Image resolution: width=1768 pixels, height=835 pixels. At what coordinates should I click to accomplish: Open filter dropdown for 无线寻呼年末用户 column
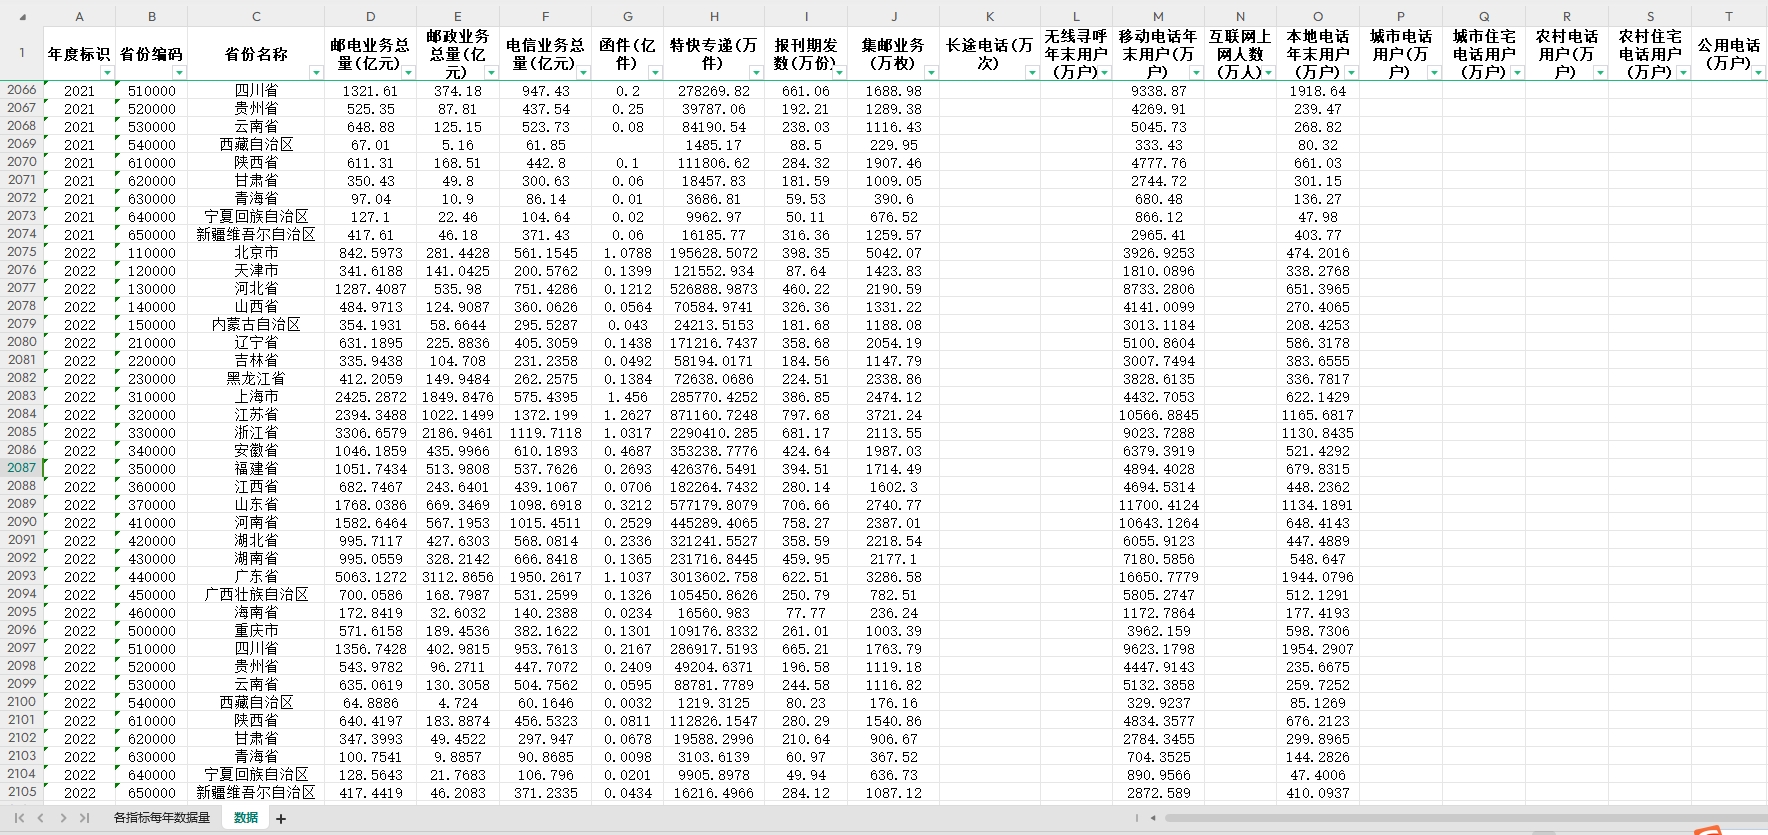(1104, 72)
